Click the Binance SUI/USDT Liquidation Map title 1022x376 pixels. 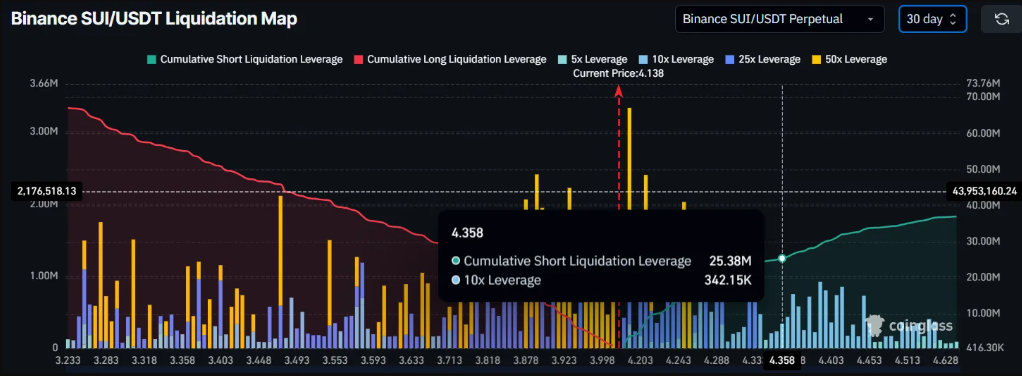(154, 19)
